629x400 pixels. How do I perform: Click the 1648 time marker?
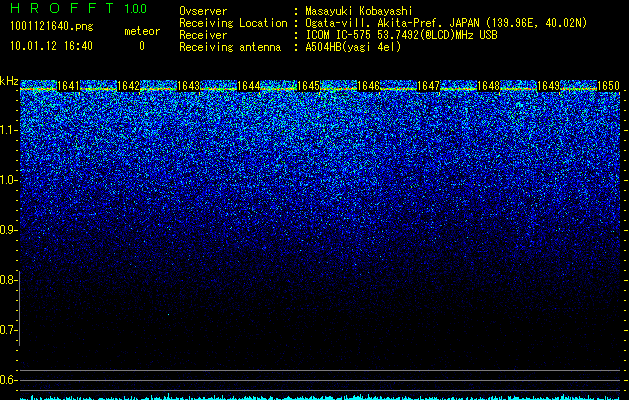[489, 86]
